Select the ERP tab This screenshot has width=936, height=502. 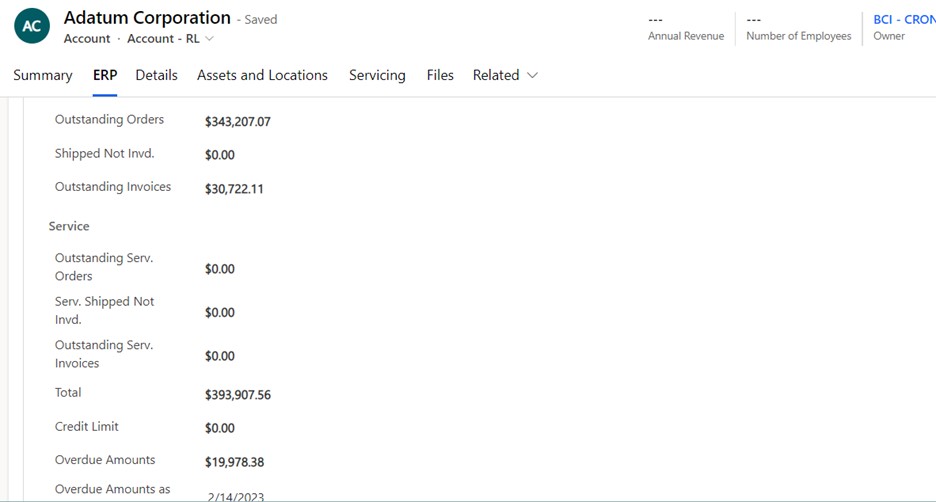click(105, 75)
